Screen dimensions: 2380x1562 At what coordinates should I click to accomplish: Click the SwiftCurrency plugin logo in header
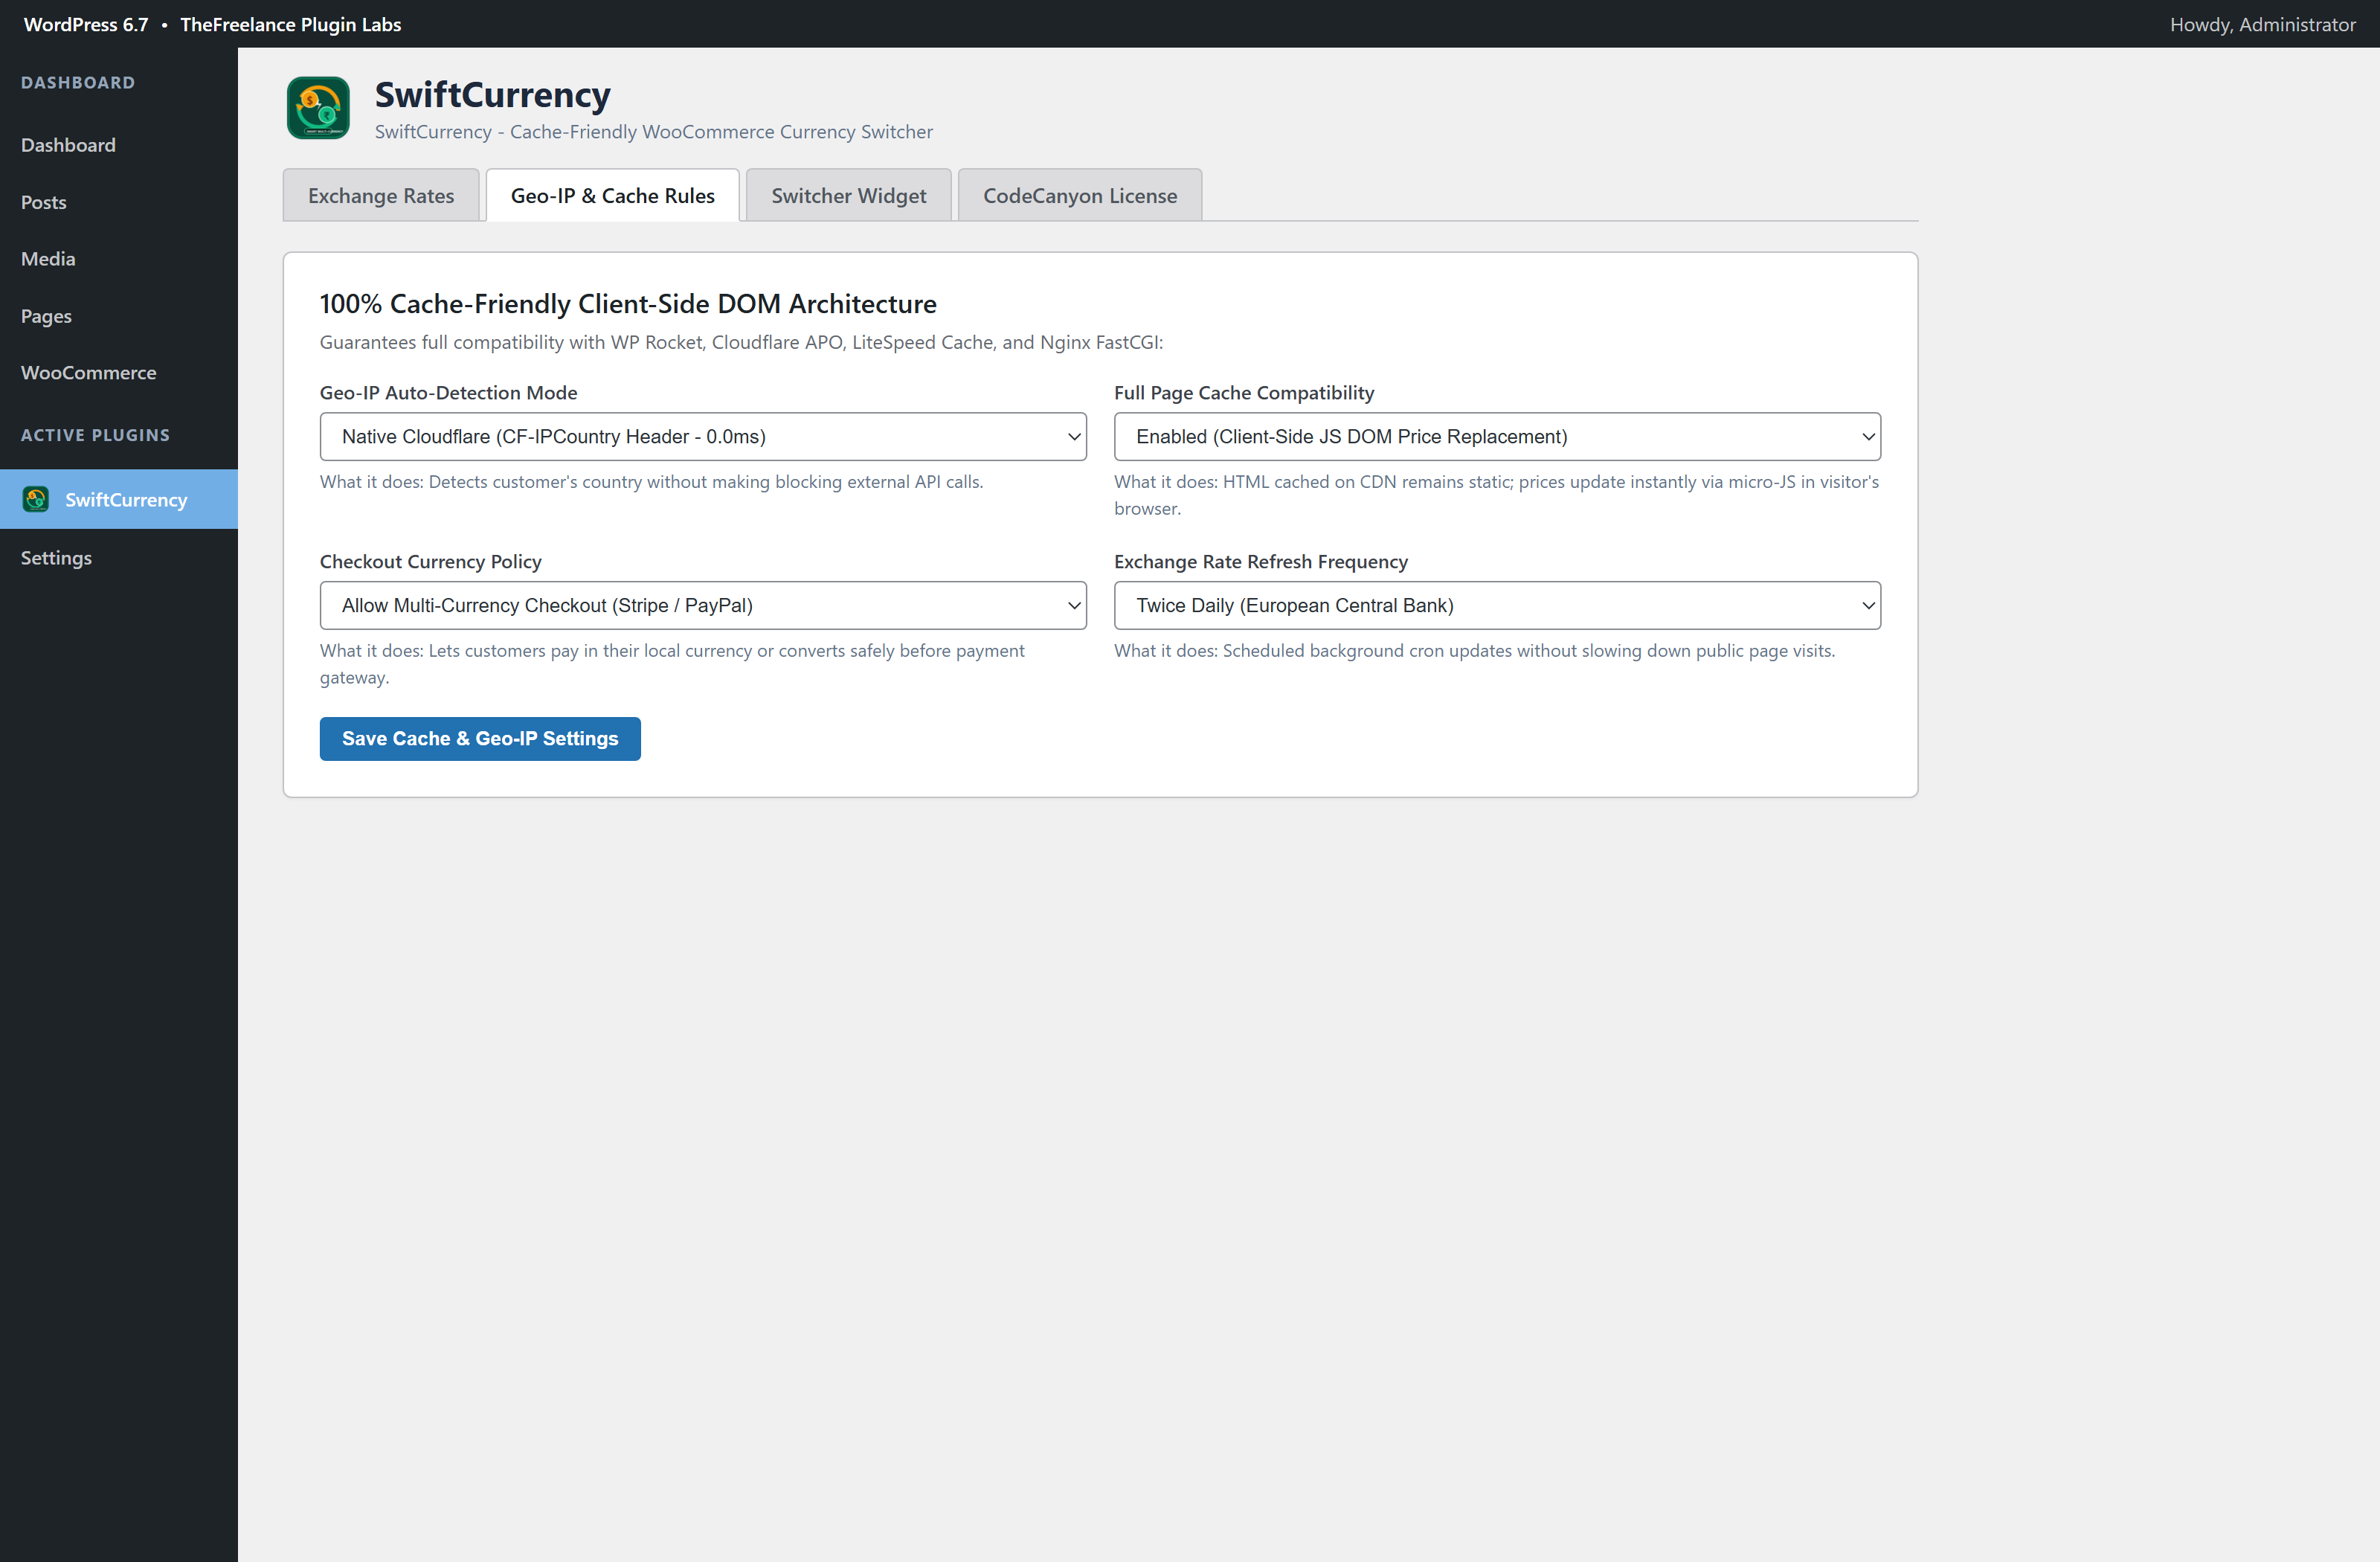pyautogui.click(x=318, y=108)
